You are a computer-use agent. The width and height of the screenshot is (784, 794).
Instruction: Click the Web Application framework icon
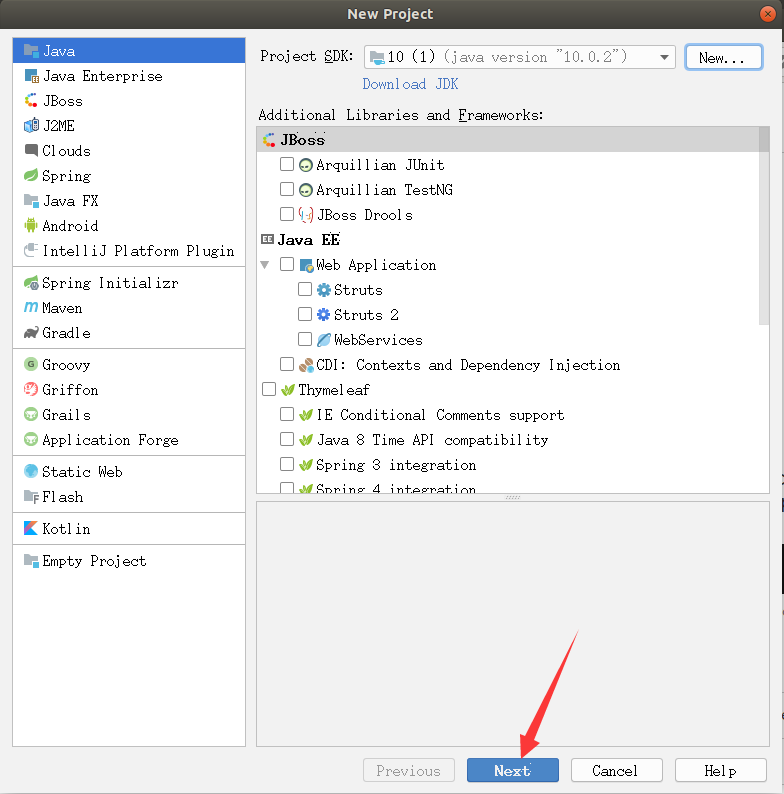(306, 265)
